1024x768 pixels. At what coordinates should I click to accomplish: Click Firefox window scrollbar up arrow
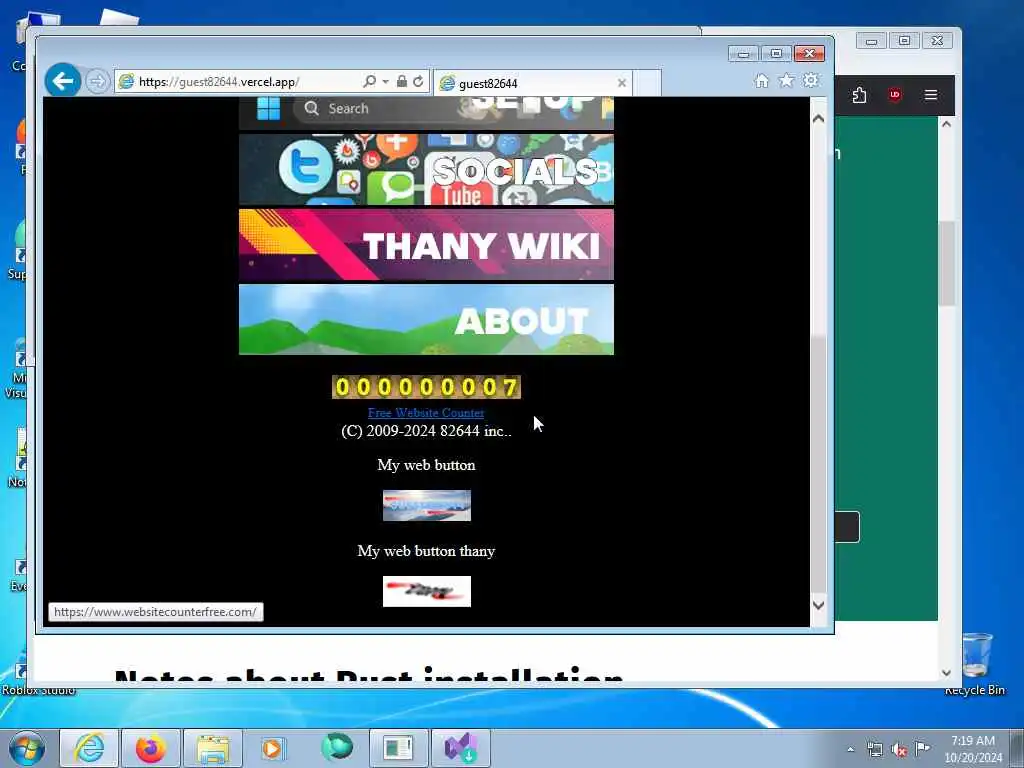[946, 124]
